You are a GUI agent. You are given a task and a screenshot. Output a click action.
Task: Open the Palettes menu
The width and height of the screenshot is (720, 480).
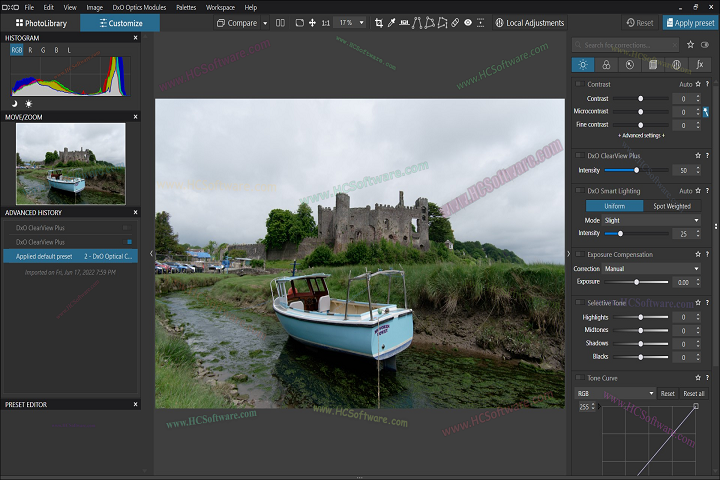point(186,7)
